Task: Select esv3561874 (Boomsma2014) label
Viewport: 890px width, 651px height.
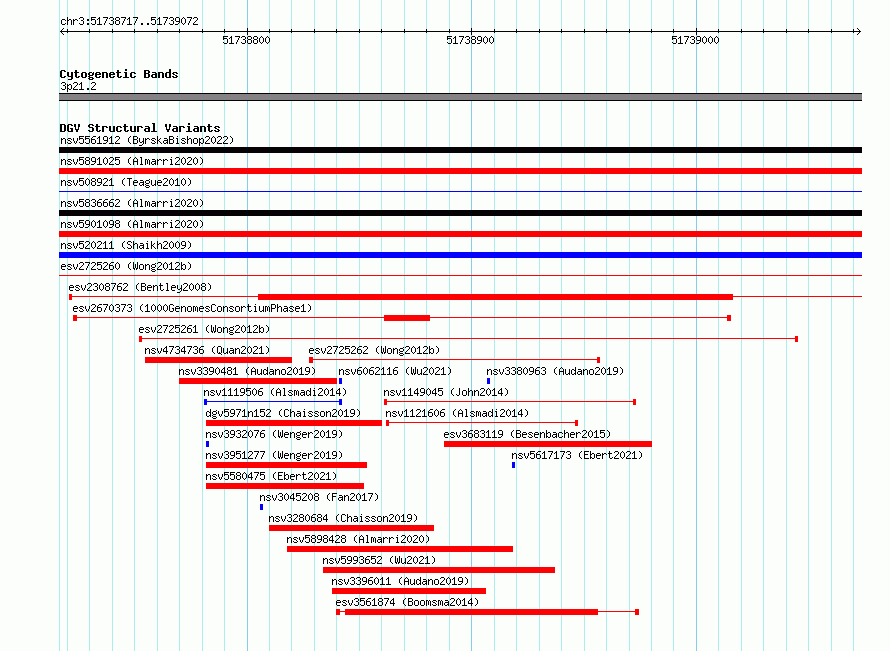Action: [407, 602]
